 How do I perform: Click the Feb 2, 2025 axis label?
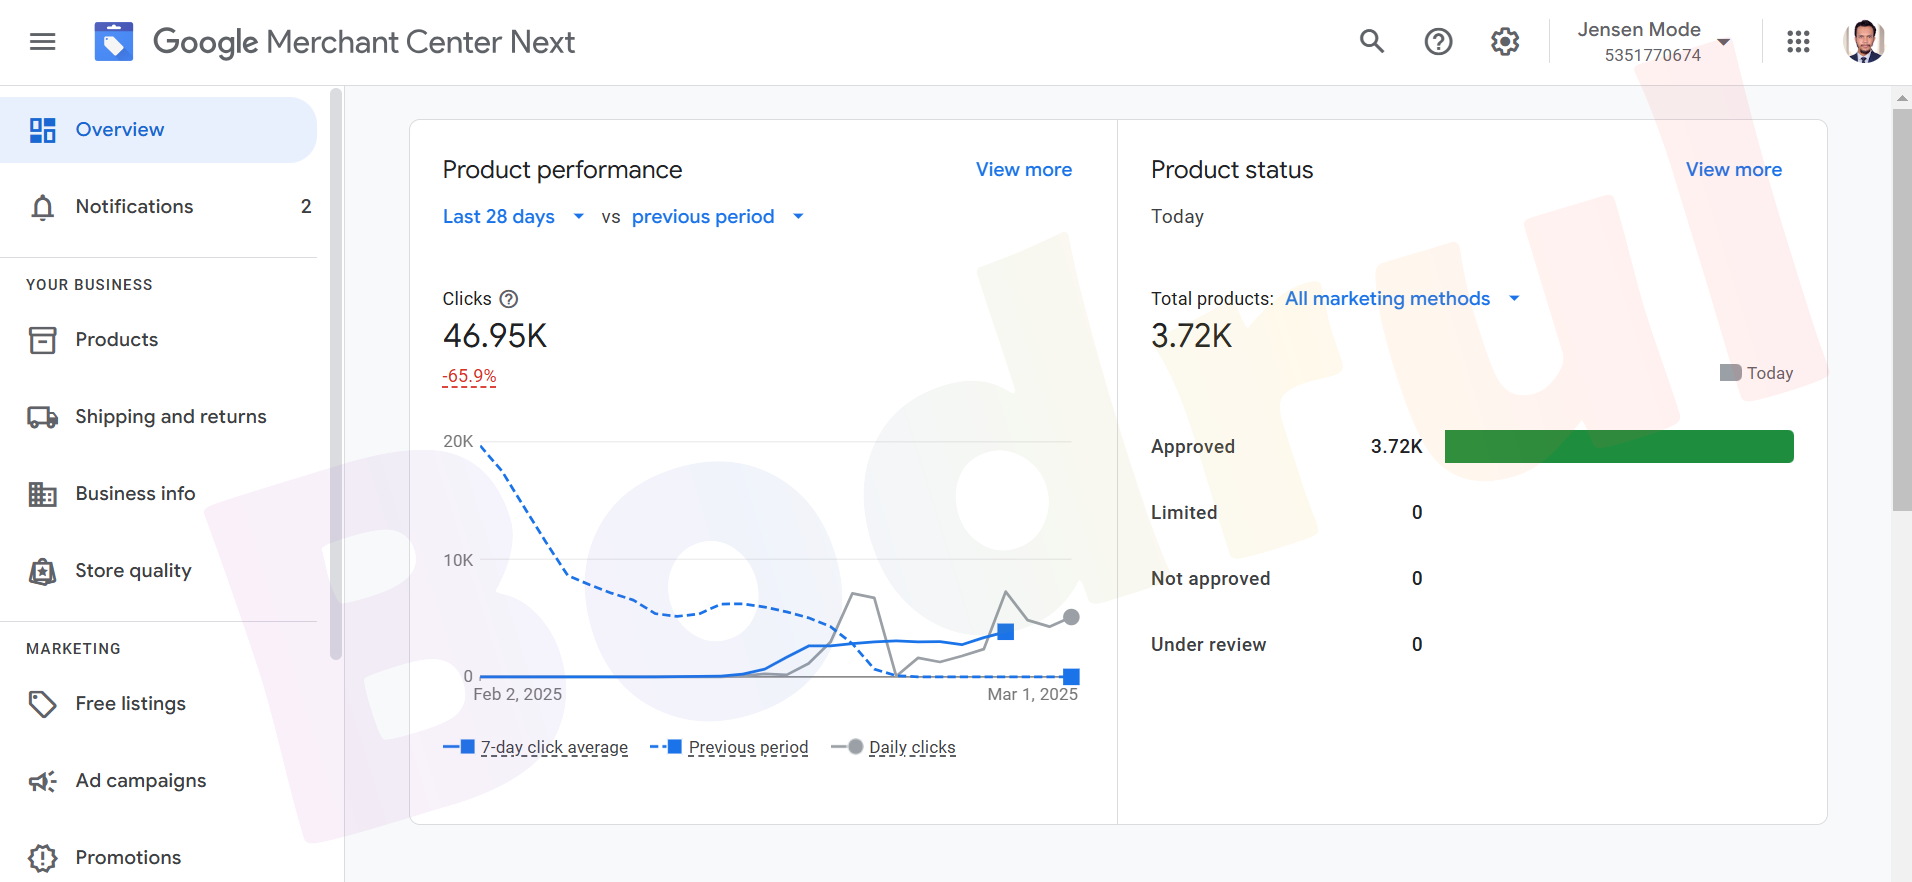(517, 694)
